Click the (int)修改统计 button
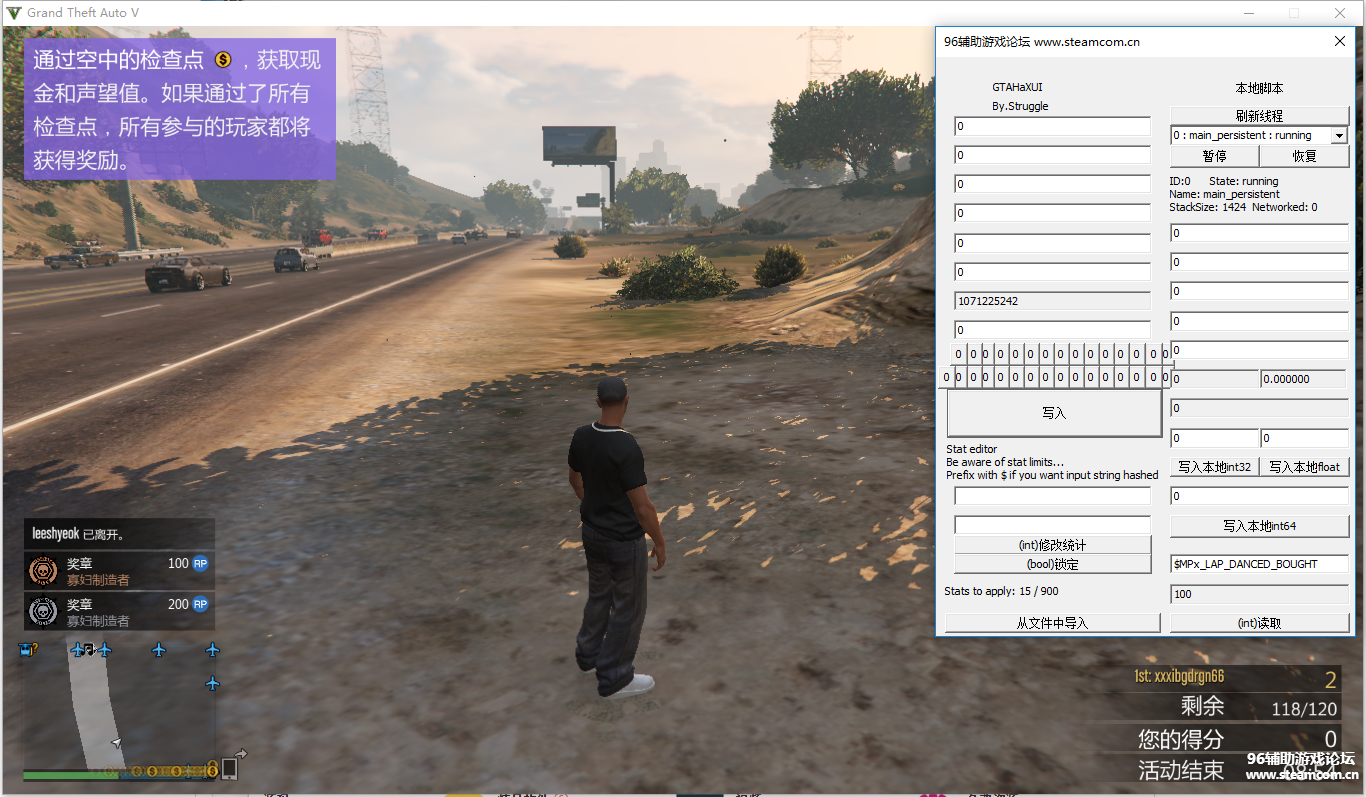Viewport: 1366px width, 797px height. 1052,545
